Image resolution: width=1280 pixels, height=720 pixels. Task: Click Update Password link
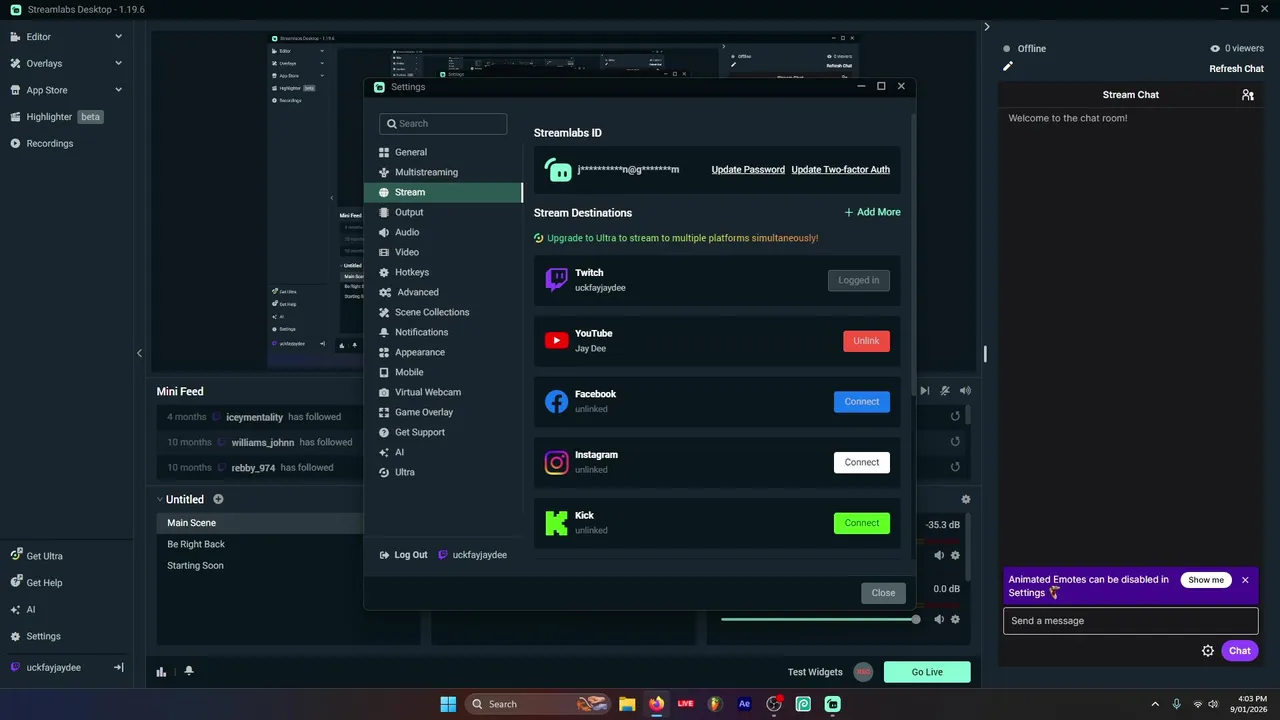coord(748,170)
